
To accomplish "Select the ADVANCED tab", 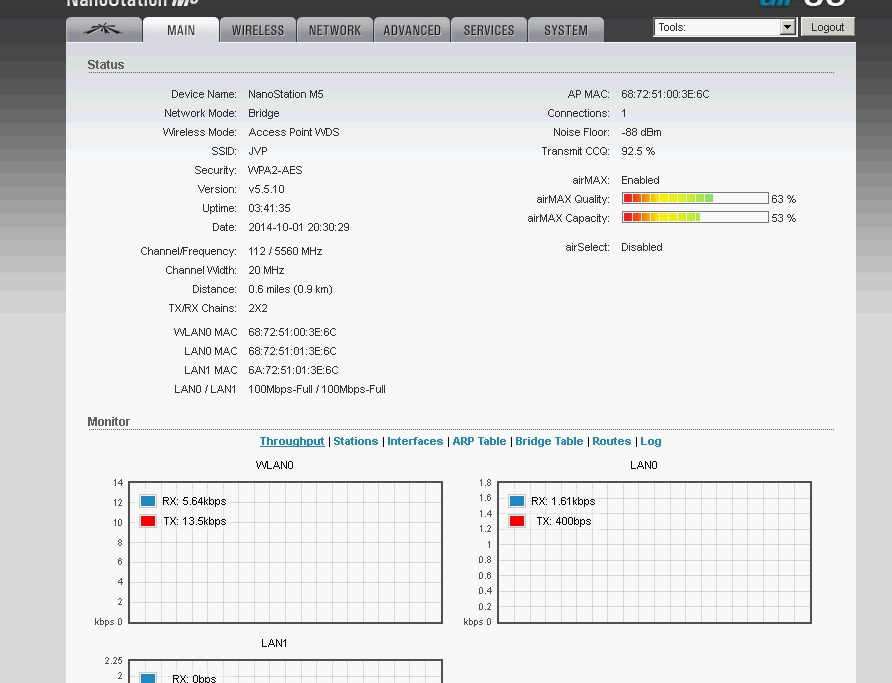I will pyautogui.click(x=412, y=30).
